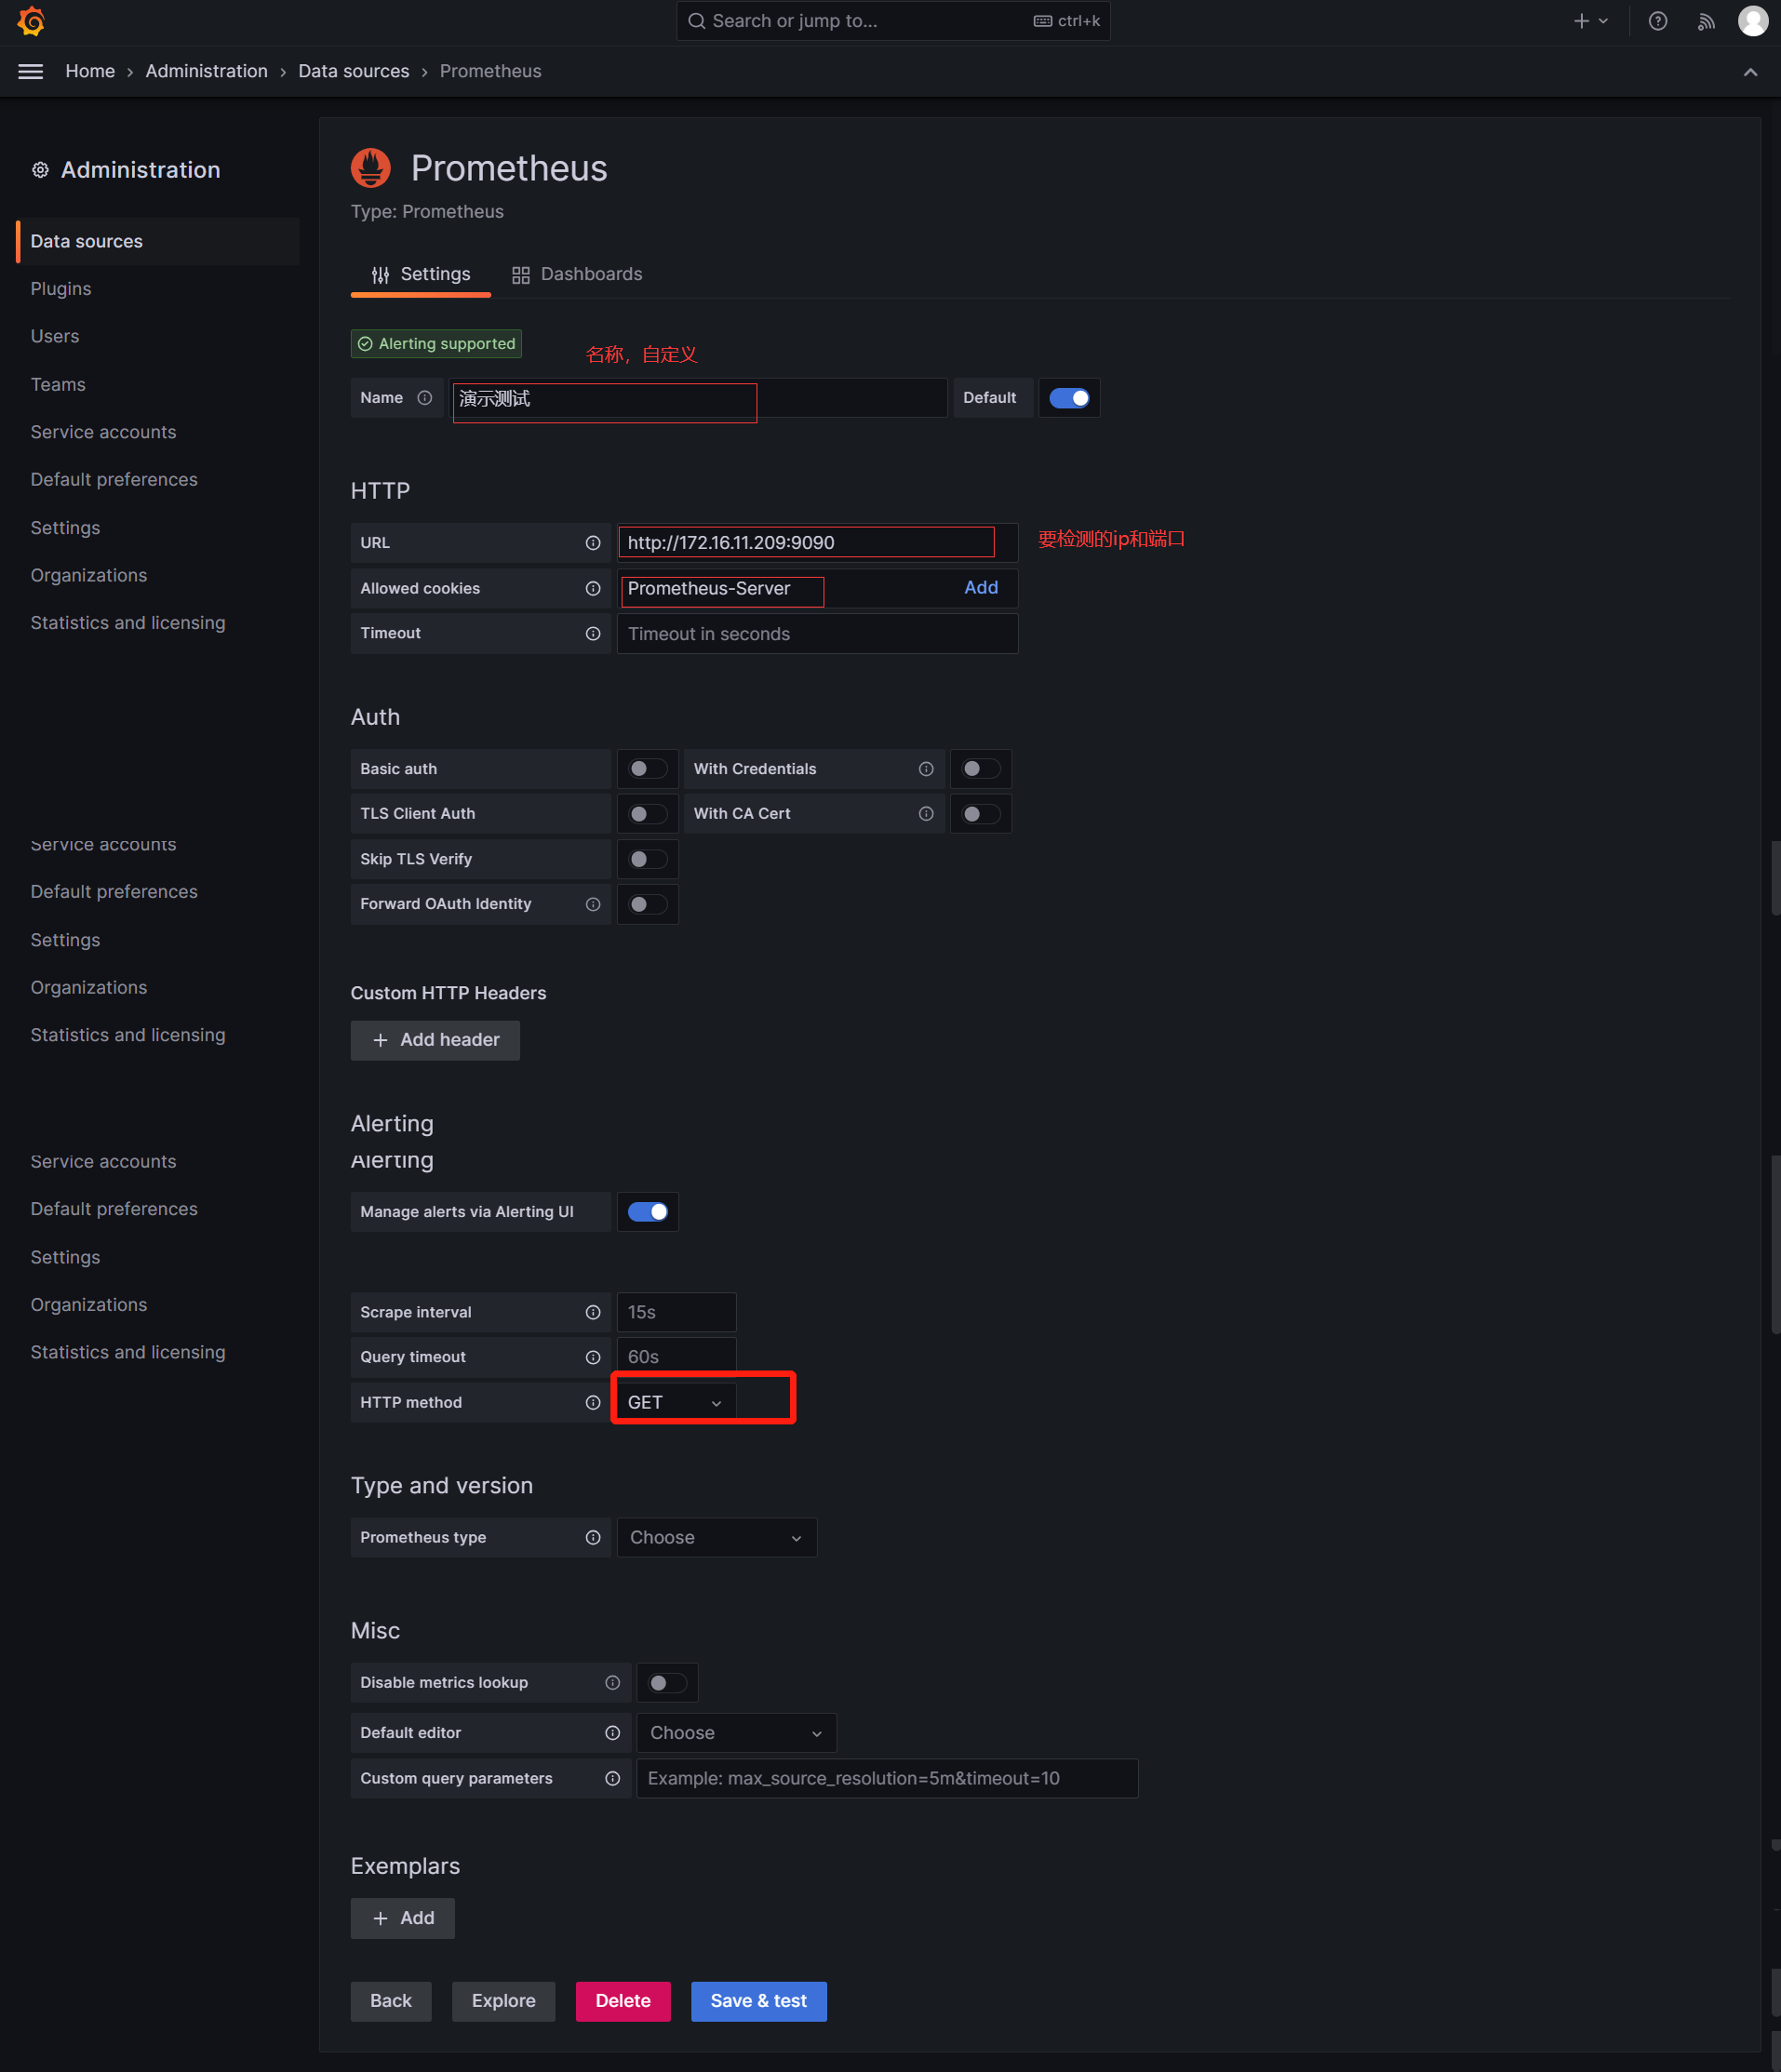1781x2072 pixels.
Task: Open the Default editor Choose dropdown
Action: pyautogui.click(x=736, y=1733)
